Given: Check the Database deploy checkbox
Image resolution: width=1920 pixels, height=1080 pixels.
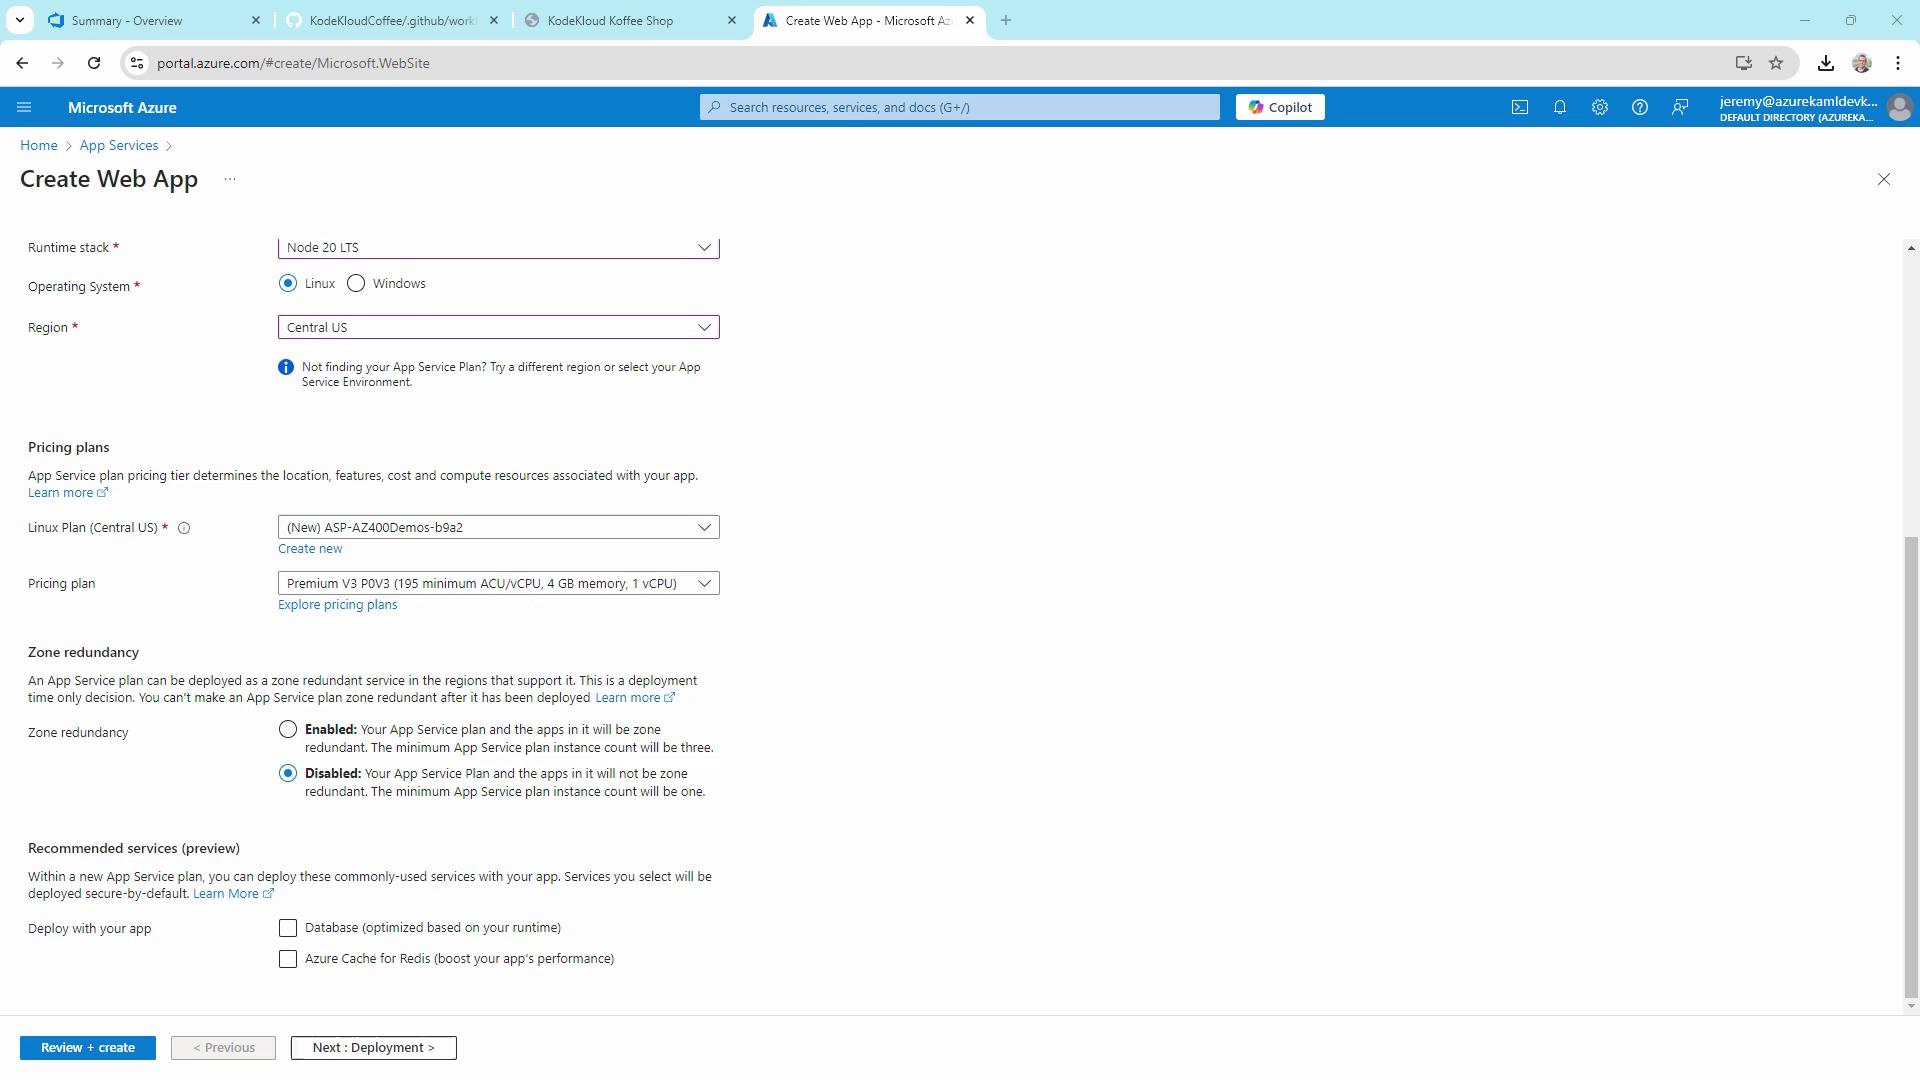Looking at the screenshot, I should point(288,928).
